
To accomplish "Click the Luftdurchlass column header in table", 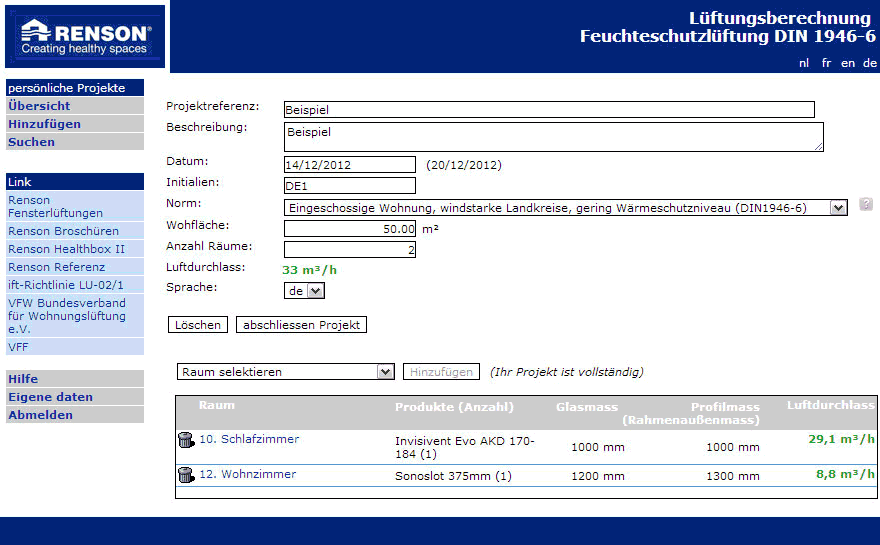I will (831, 405).
